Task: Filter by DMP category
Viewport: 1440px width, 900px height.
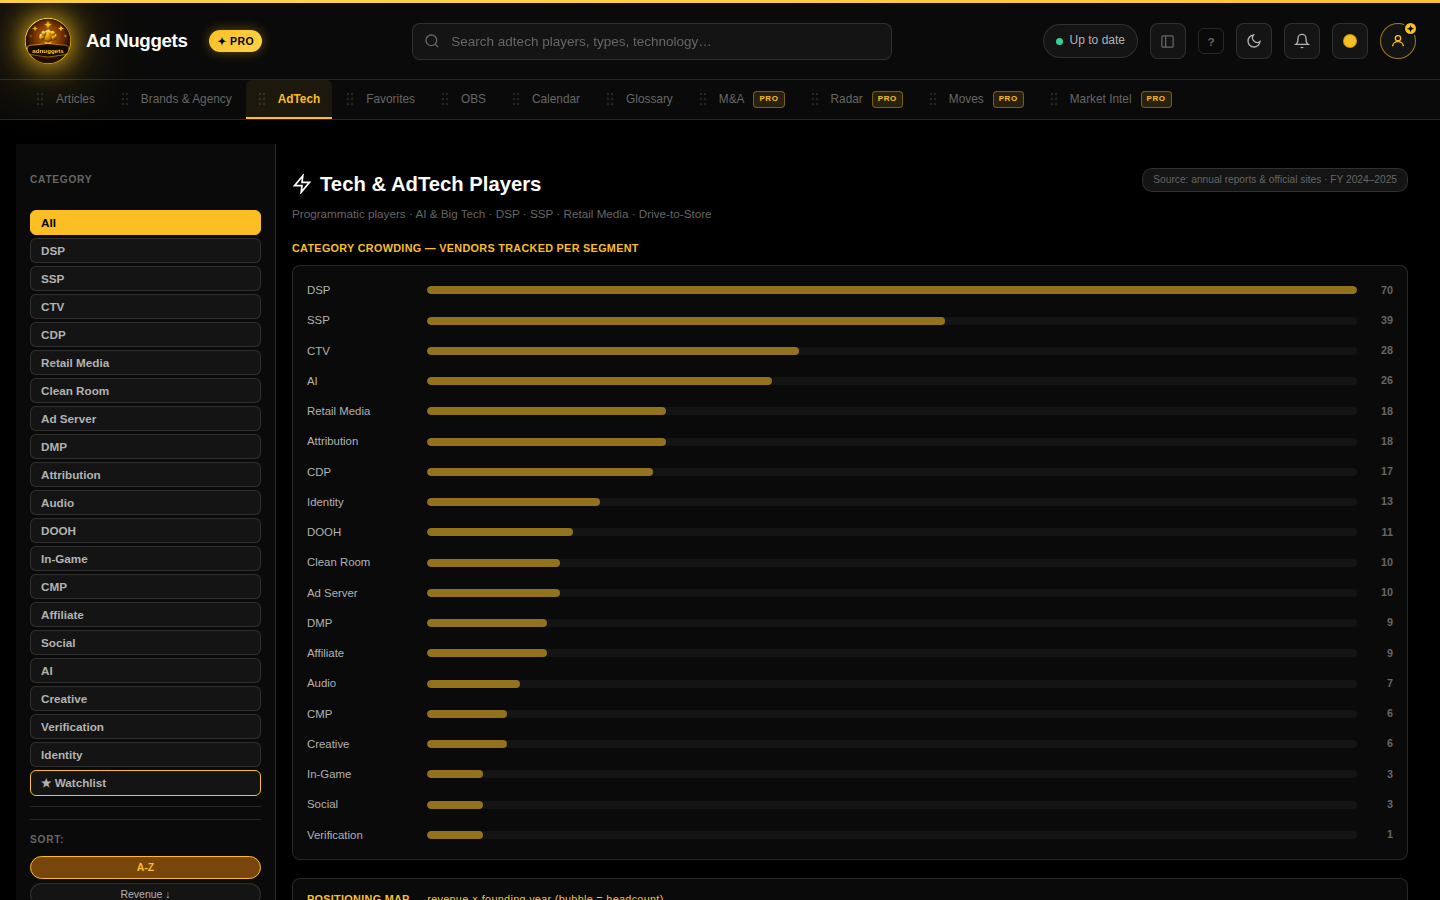Action: click(x=145, y=447)
